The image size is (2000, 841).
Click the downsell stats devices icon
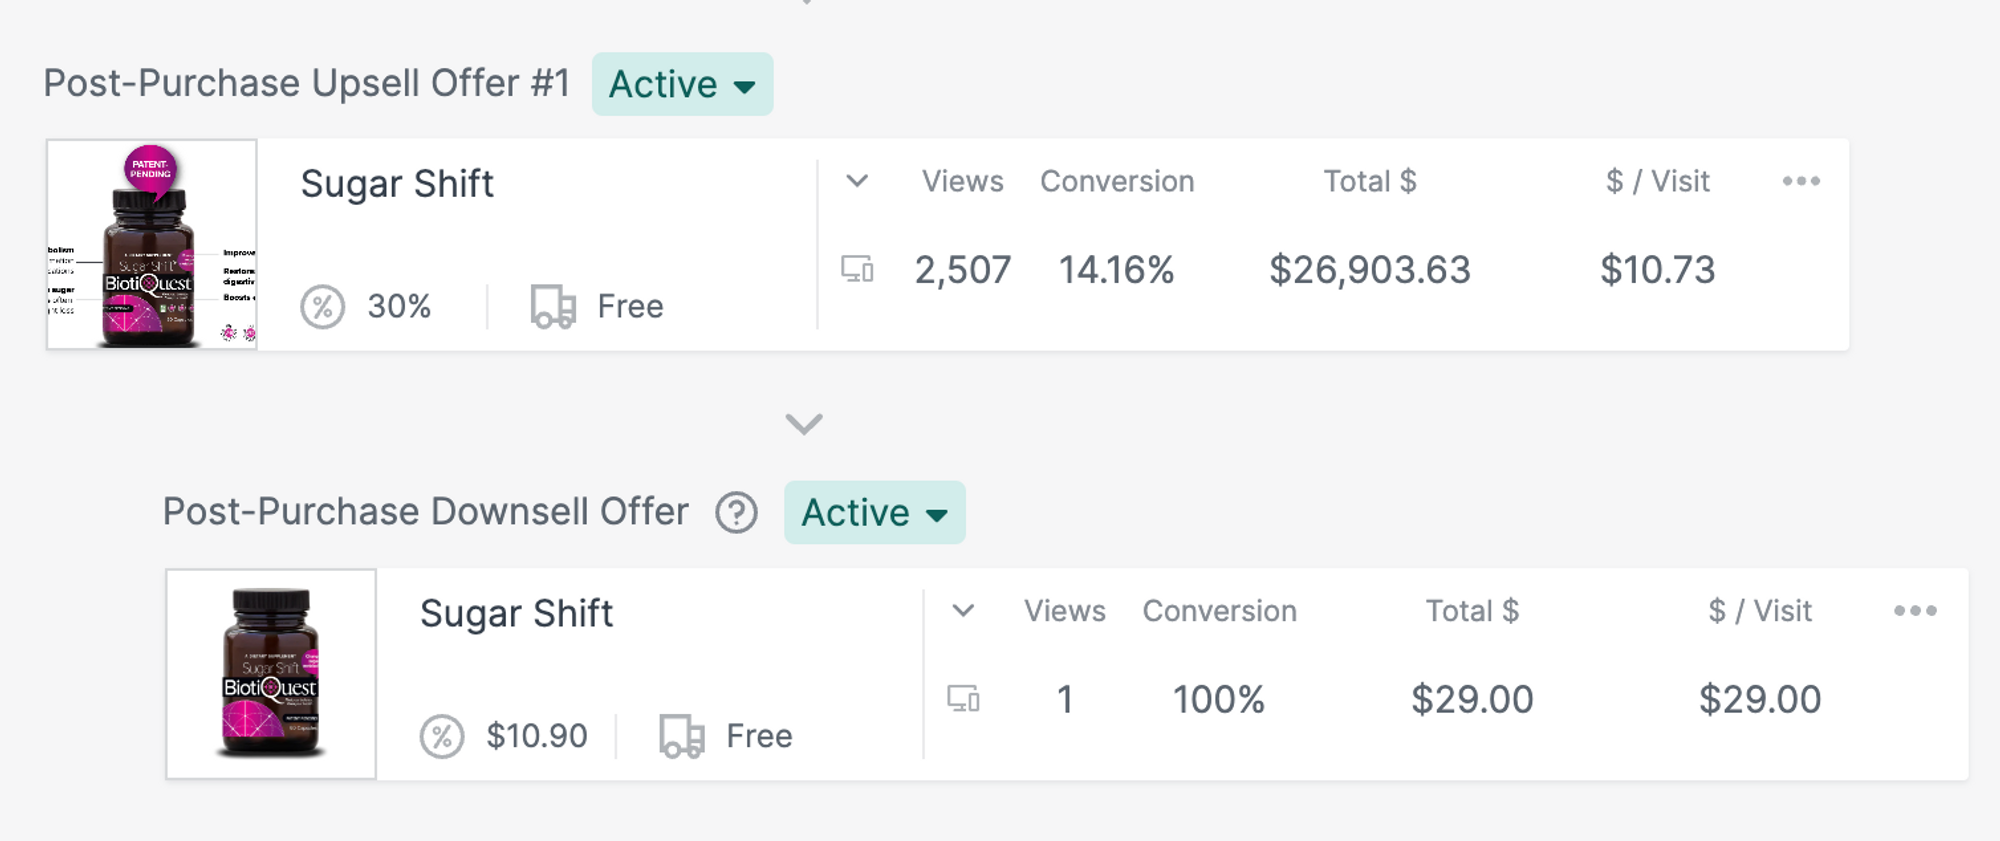click(963, 698)
